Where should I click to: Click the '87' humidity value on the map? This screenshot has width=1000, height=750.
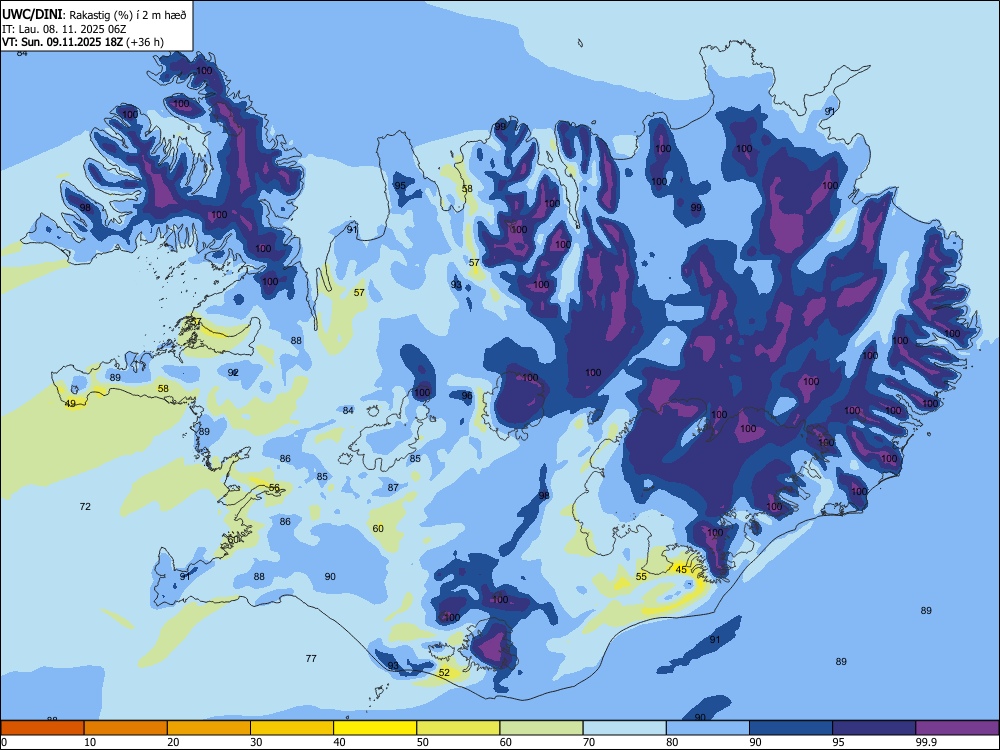click(393, 487)
